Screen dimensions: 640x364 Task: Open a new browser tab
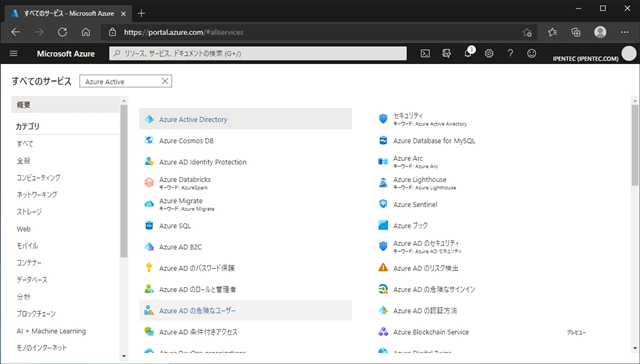pyautogui.click(x=141, y=13)
